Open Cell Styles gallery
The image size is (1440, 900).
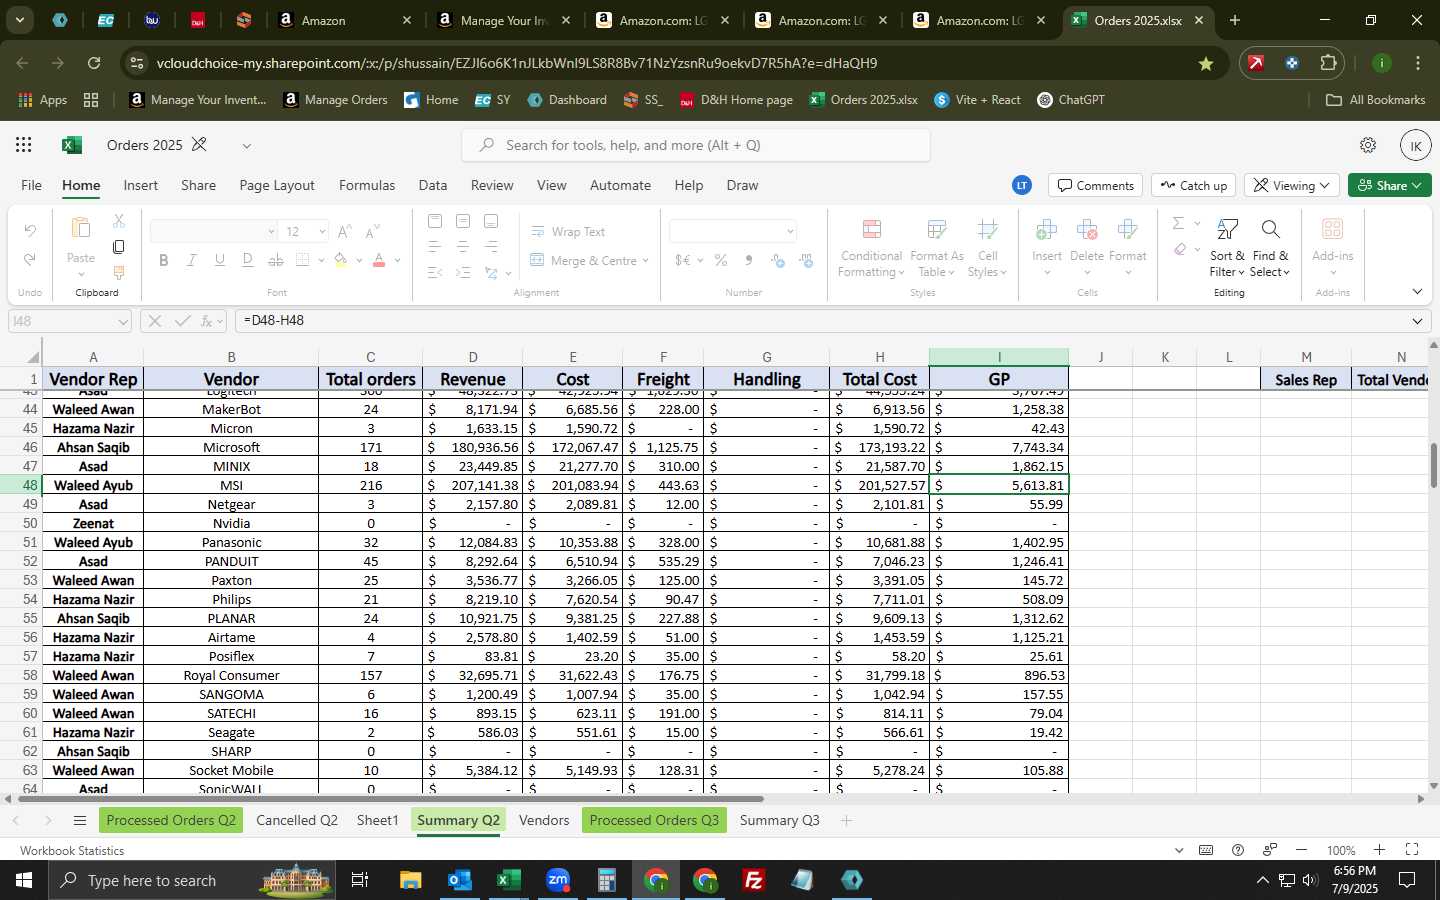pyautogui.click(x=987, y=249)
